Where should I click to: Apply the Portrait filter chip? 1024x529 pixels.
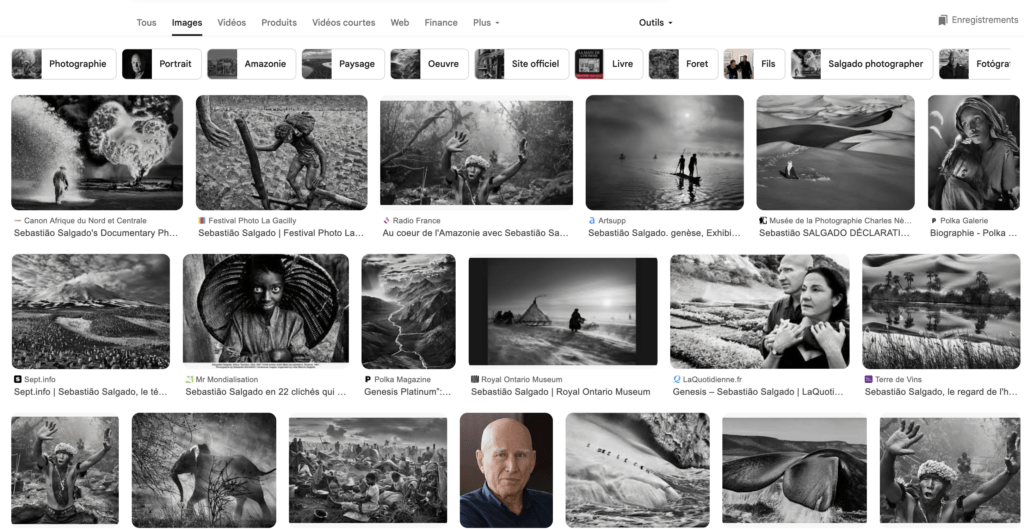(x=160, y=64)
